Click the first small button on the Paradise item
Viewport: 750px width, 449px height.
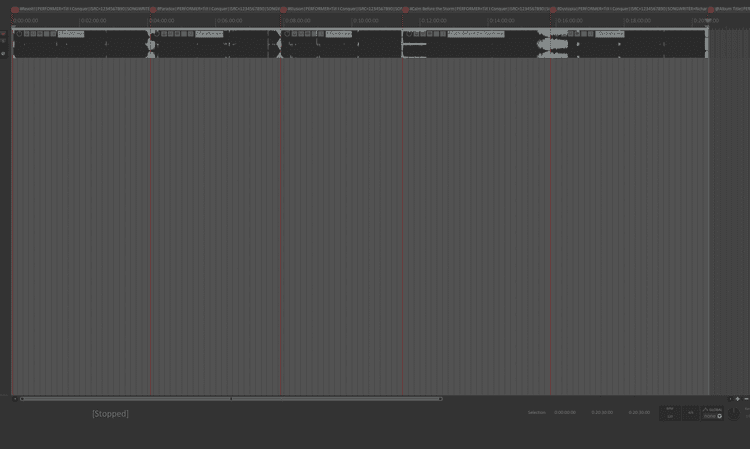pyautogui.click(x=164, y=34)
